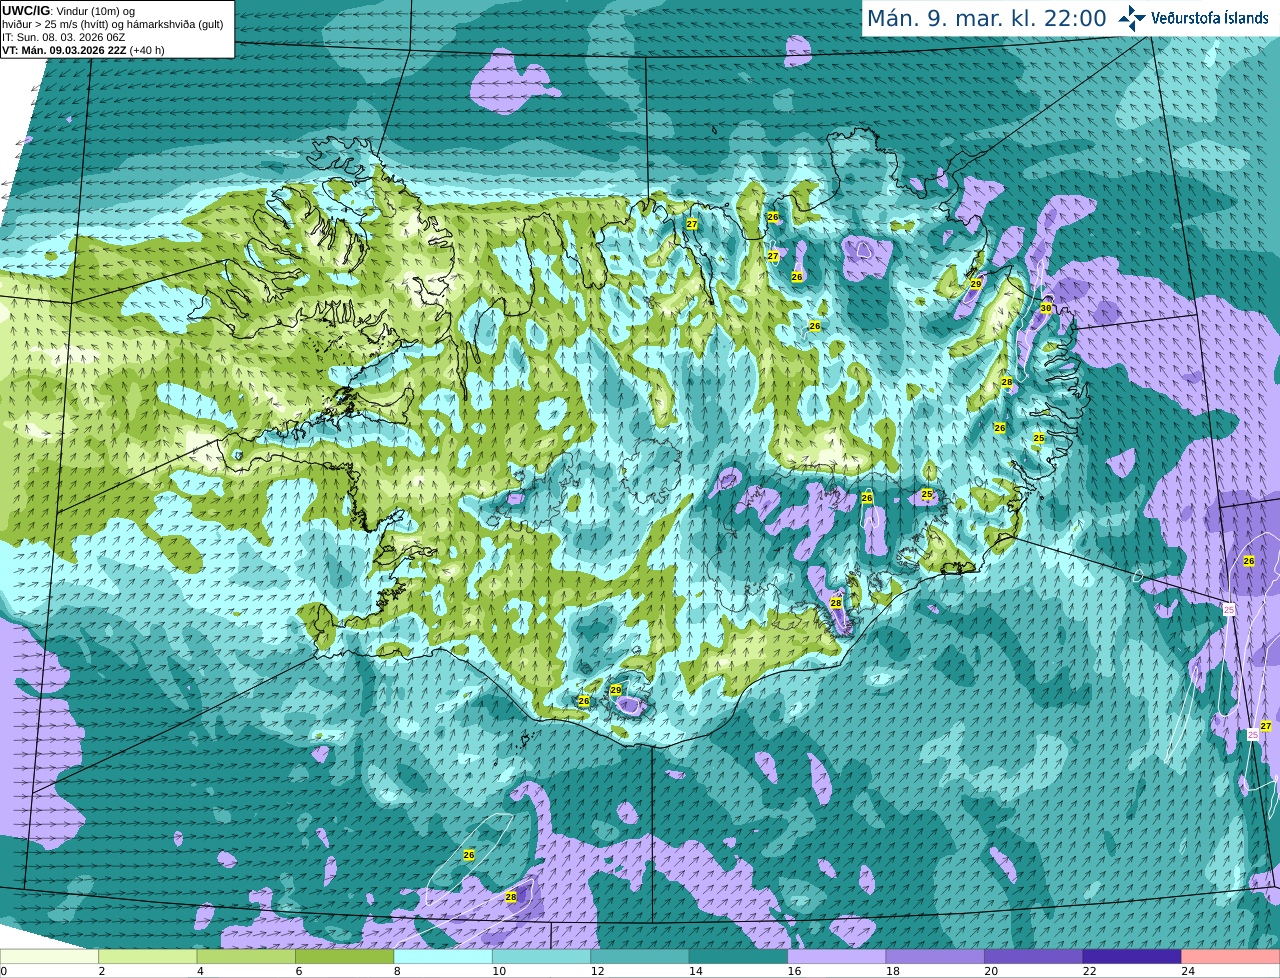Click the legend tick label 24
This screenshot has width=1280, height=978.
click(x=1188, y=971)
